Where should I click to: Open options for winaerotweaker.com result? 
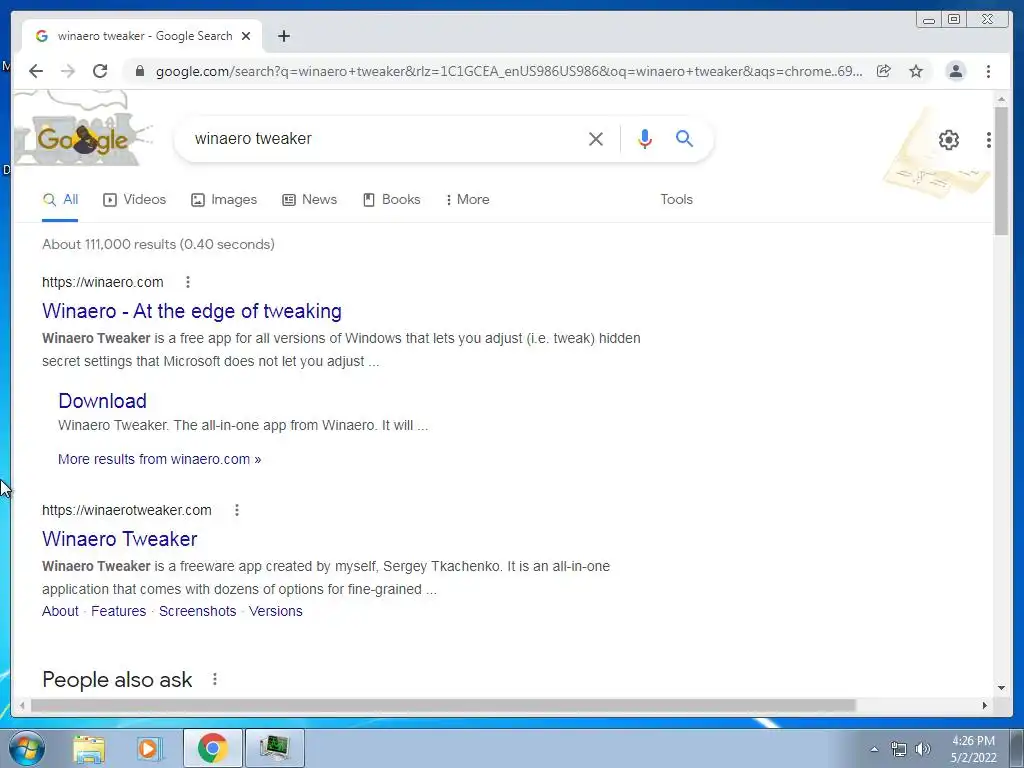(237, 510)
